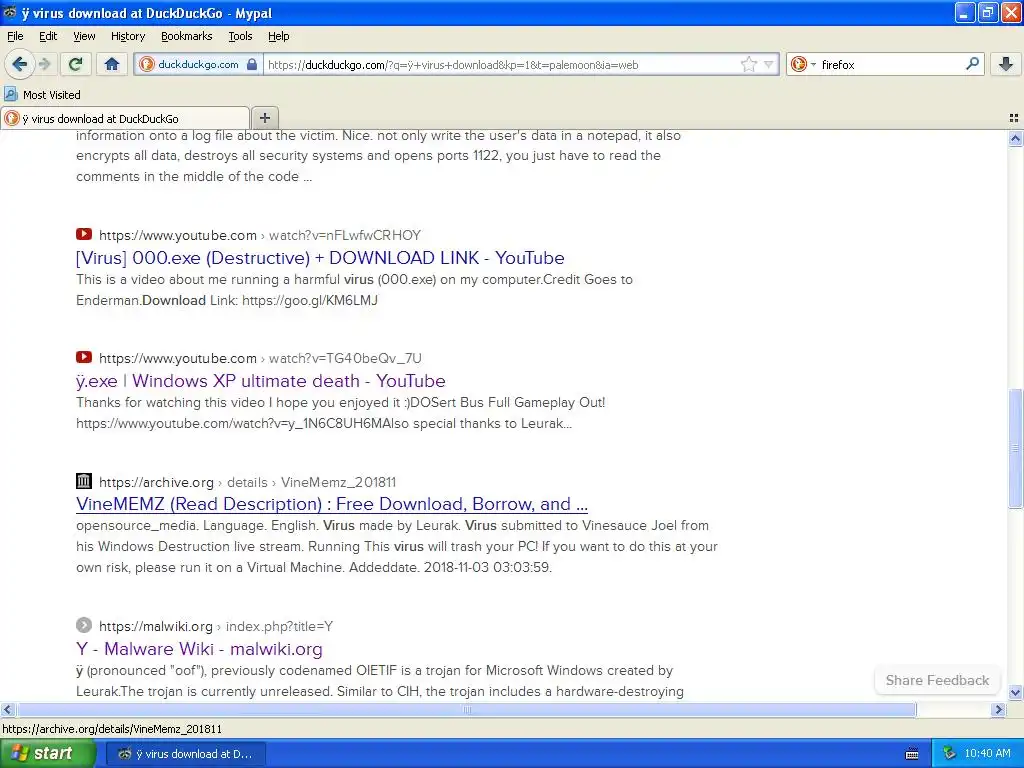Open the History menu
Image resolution: width=1024 pixels, height=768 pixels.
[128, 36]
